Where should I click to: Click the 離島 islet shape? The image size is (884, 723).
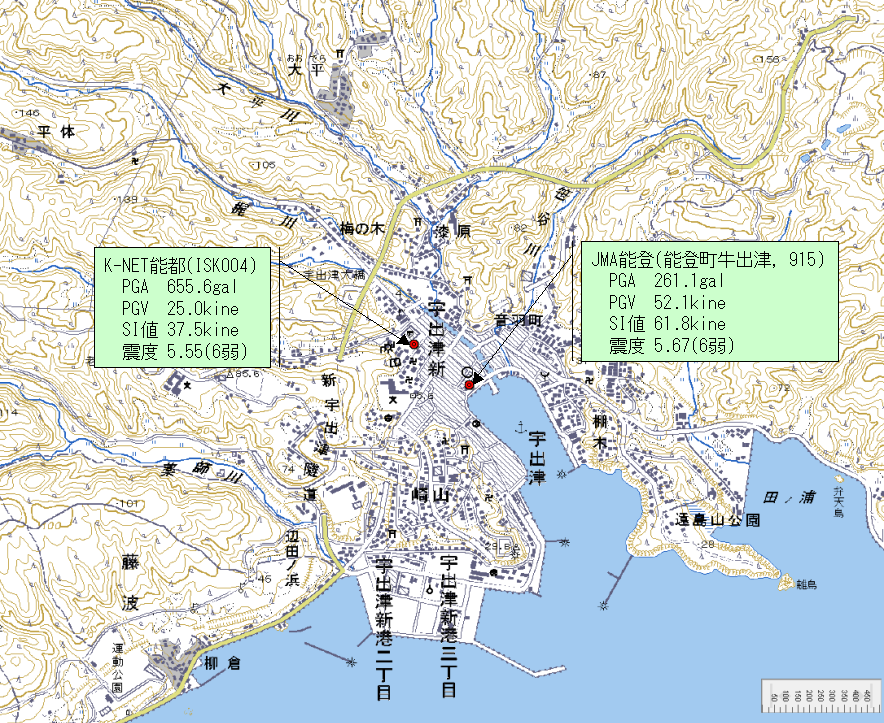tap(785, 582)
